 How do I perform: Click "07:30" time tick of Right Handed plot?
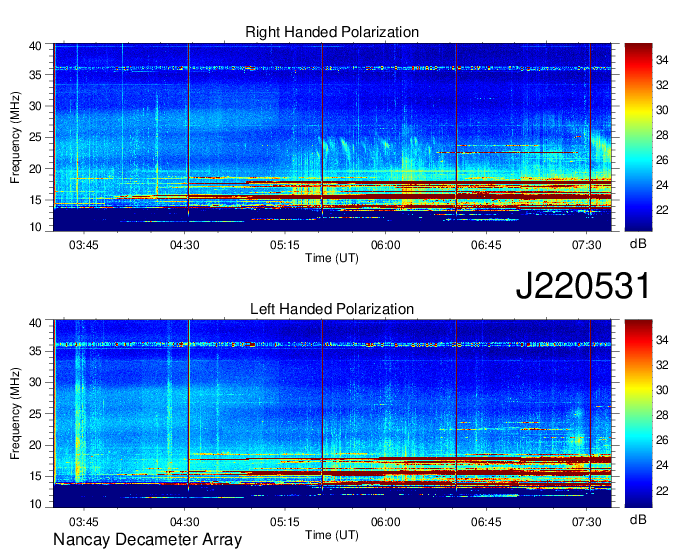(587, 245)
